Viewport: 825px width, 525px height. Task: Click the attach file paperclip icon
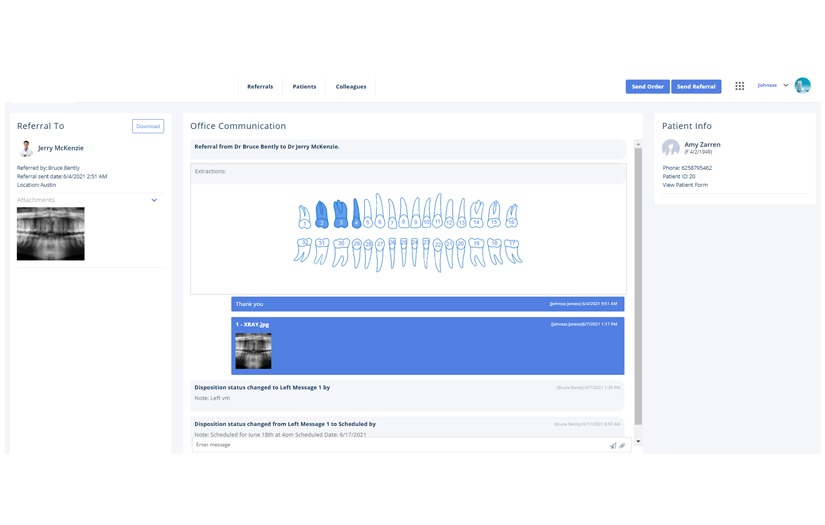622,446
